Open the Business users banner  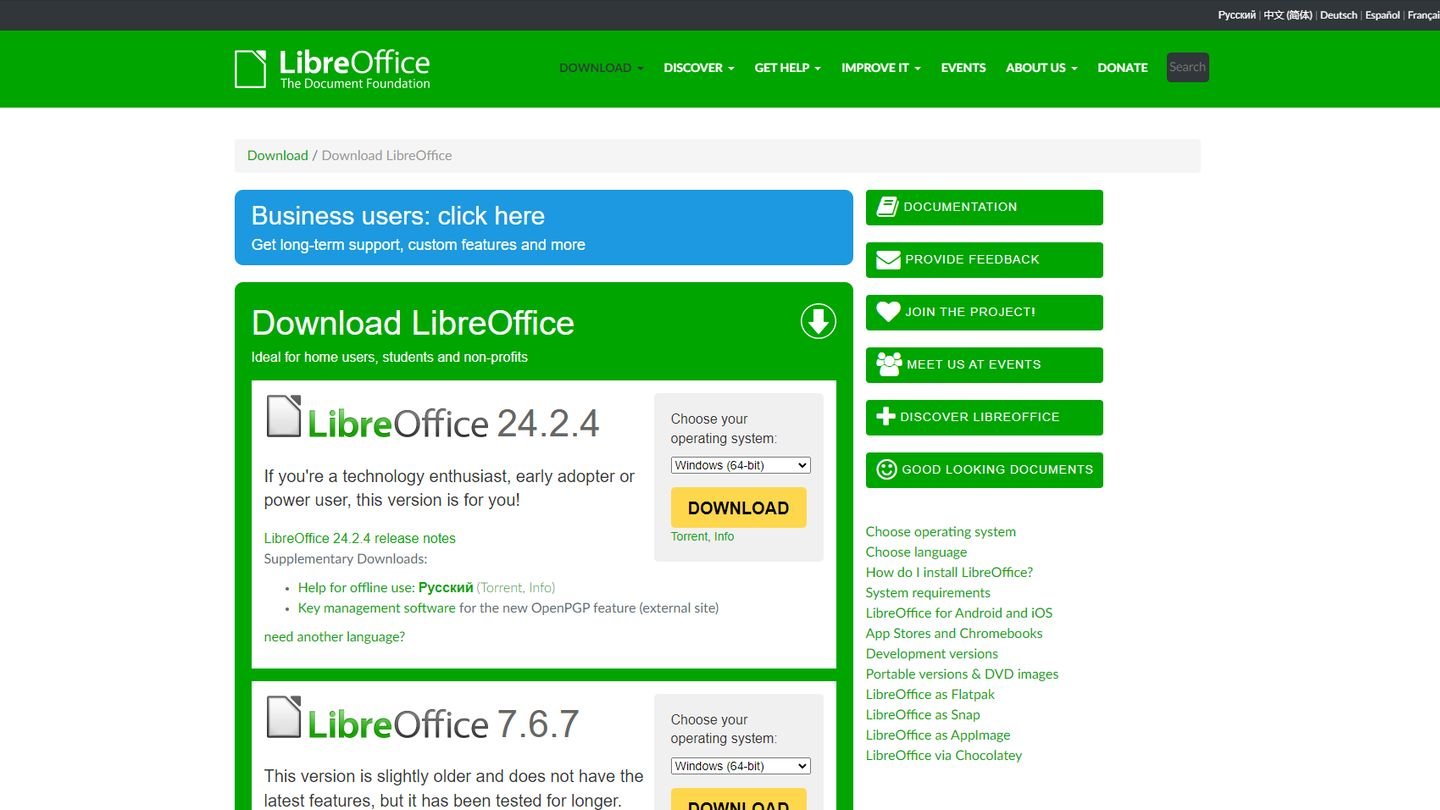543,227
